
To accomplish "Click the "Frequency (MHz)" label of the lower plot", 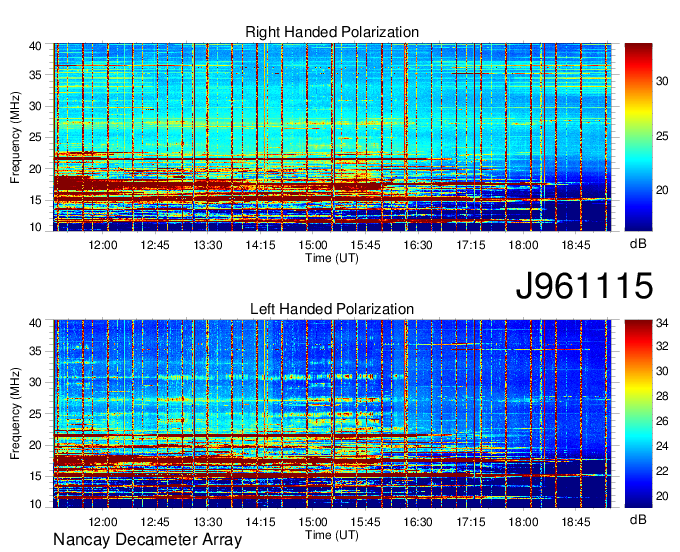I will (15, 414).
